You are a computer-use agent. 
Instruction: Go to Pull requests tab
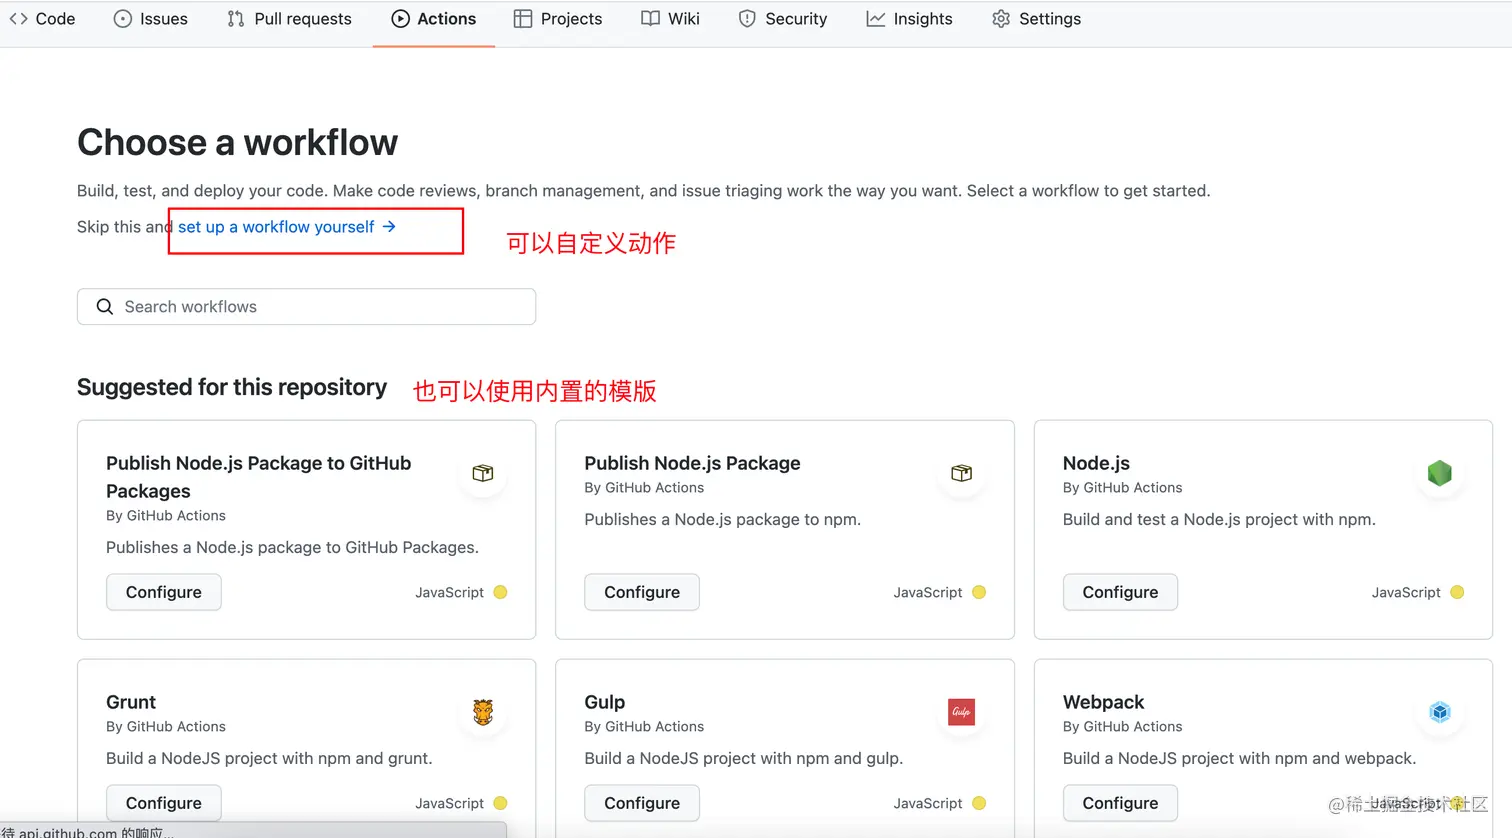pos(290,19)
